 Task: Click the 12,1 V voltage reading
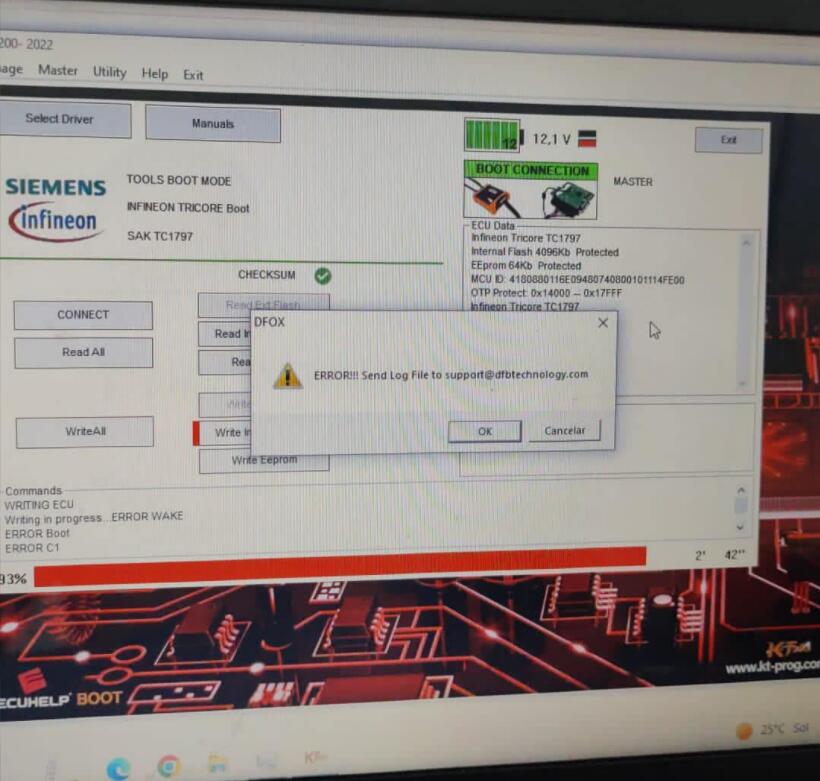[551, 139]
